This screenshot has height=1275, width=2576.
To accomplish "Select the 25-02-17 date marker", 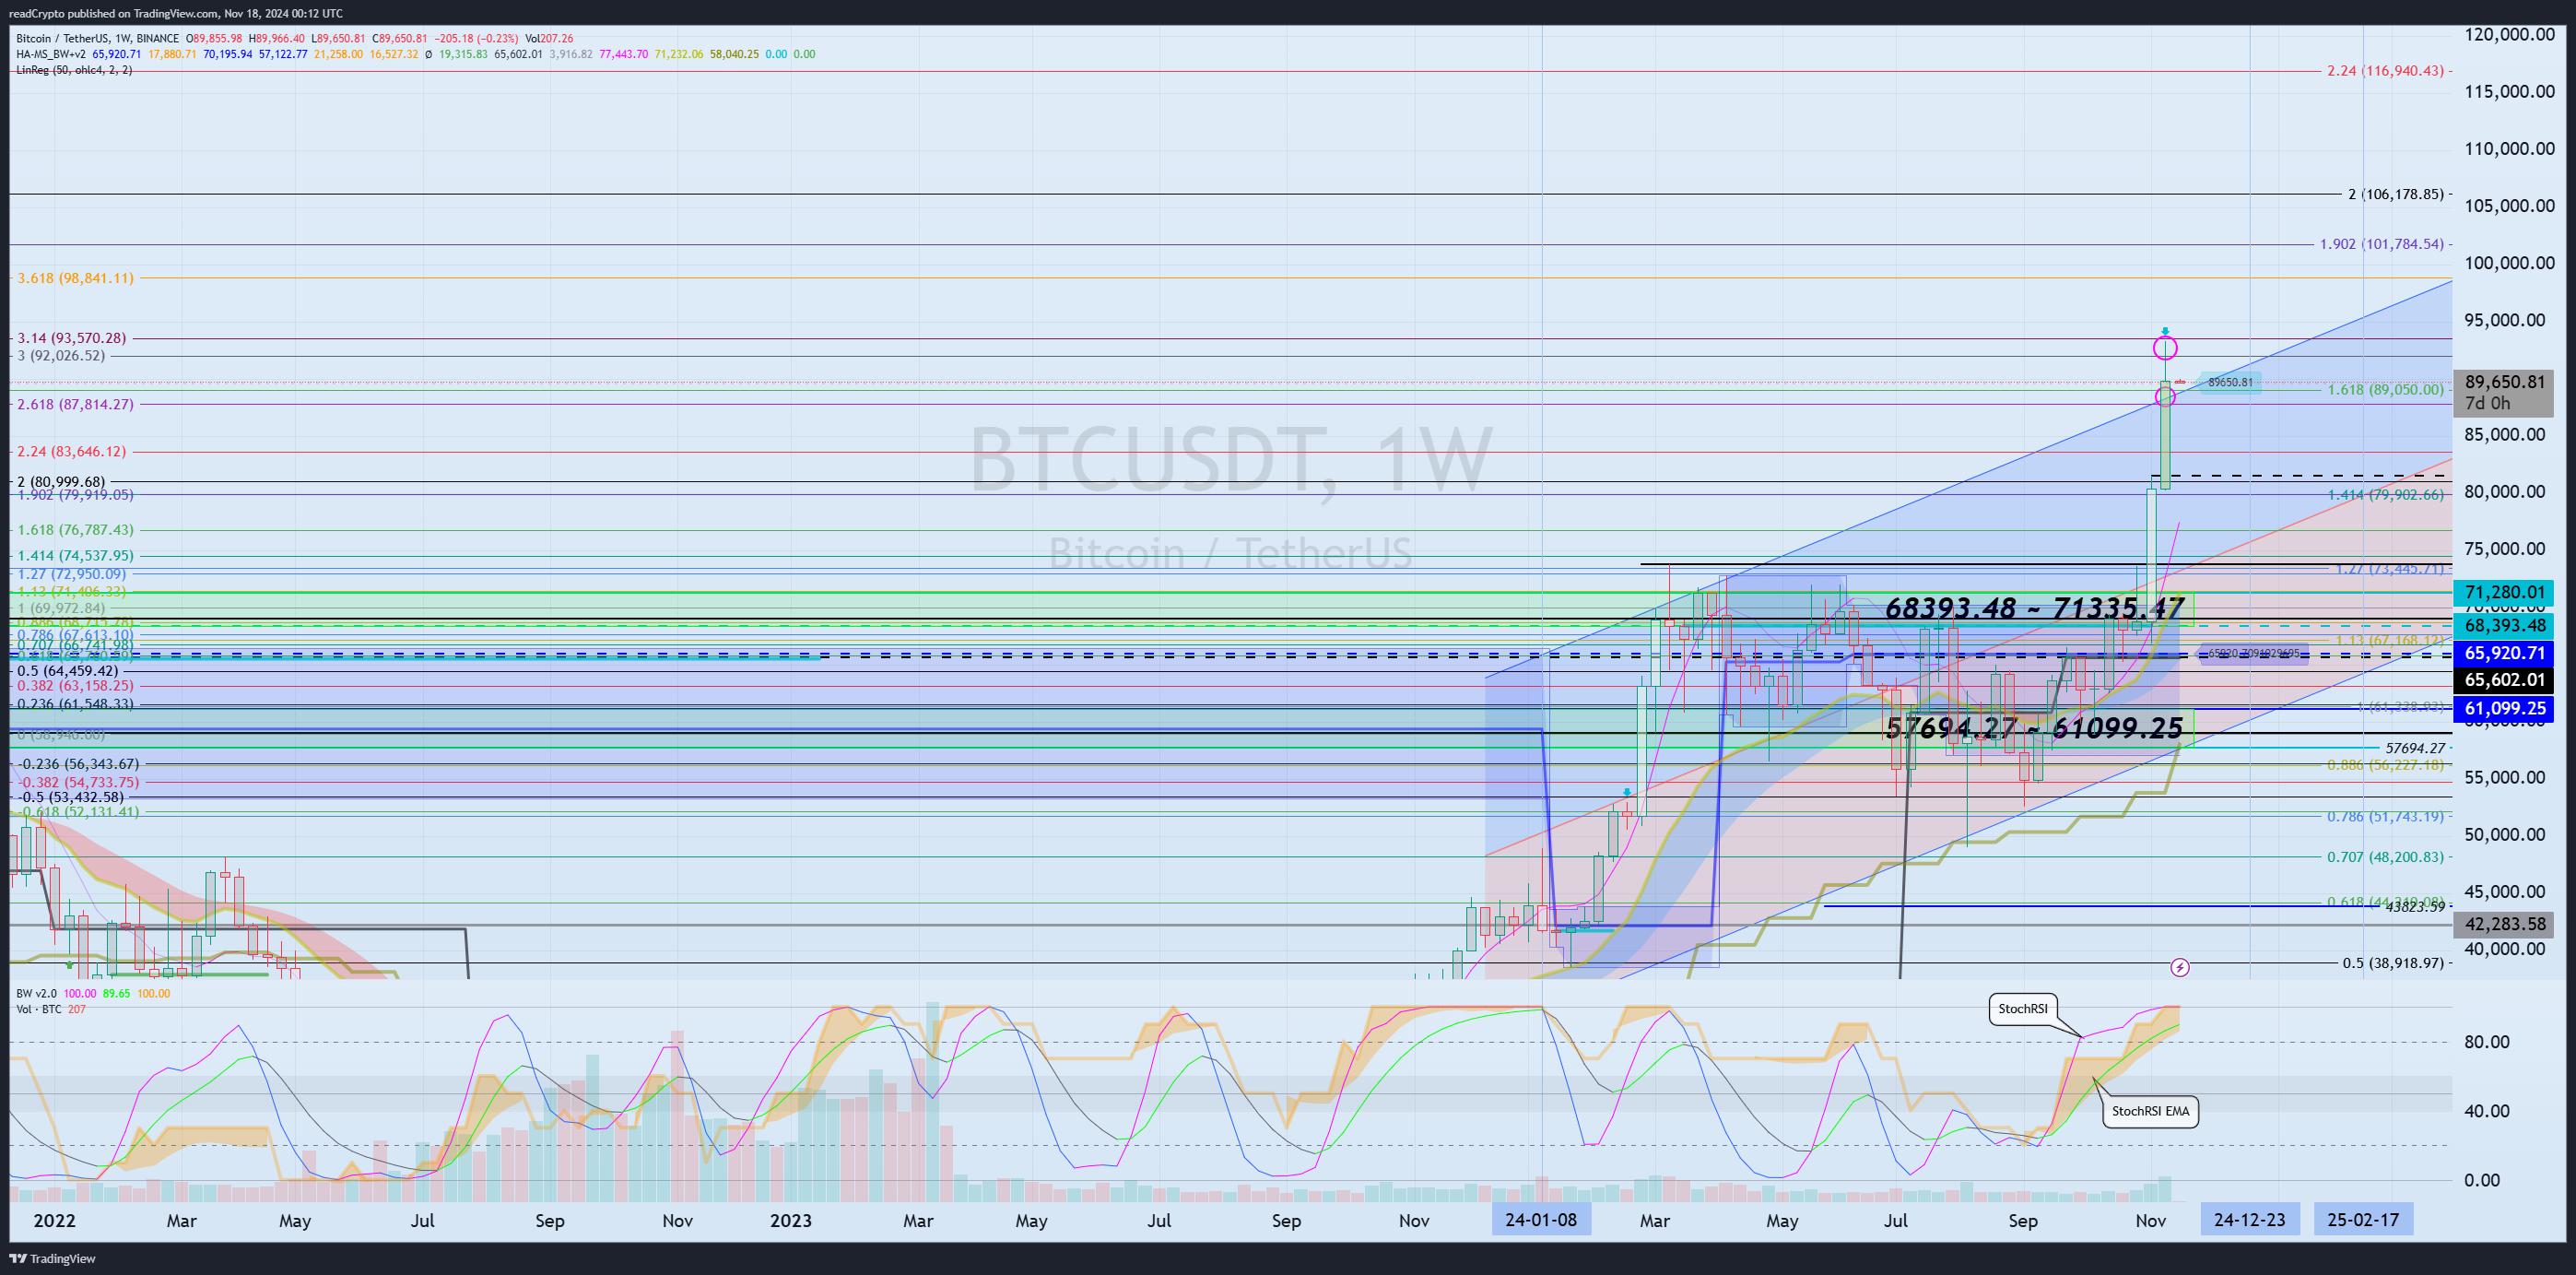I will tap(2363, 1219).
